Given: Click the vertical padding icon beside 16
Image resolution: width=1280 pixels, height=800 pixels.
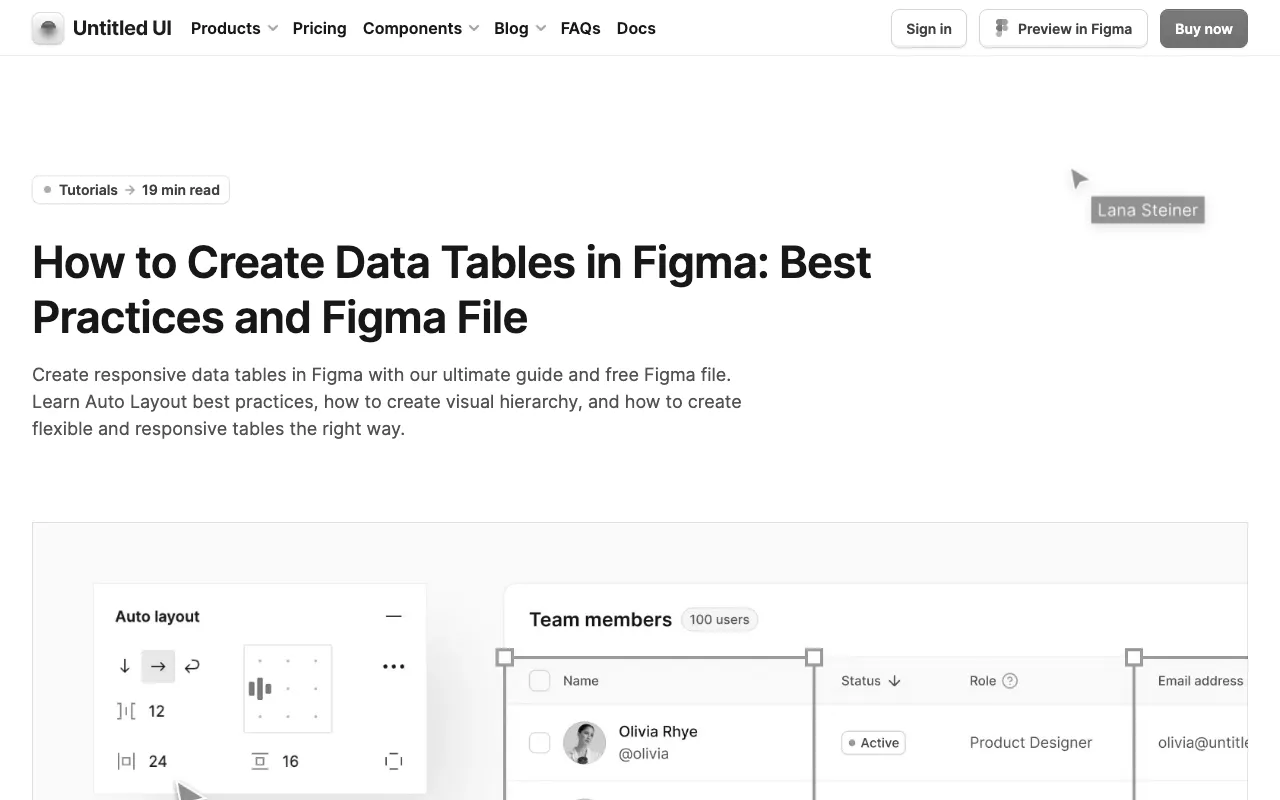Looking at the screenshot, I should [260, 761].
